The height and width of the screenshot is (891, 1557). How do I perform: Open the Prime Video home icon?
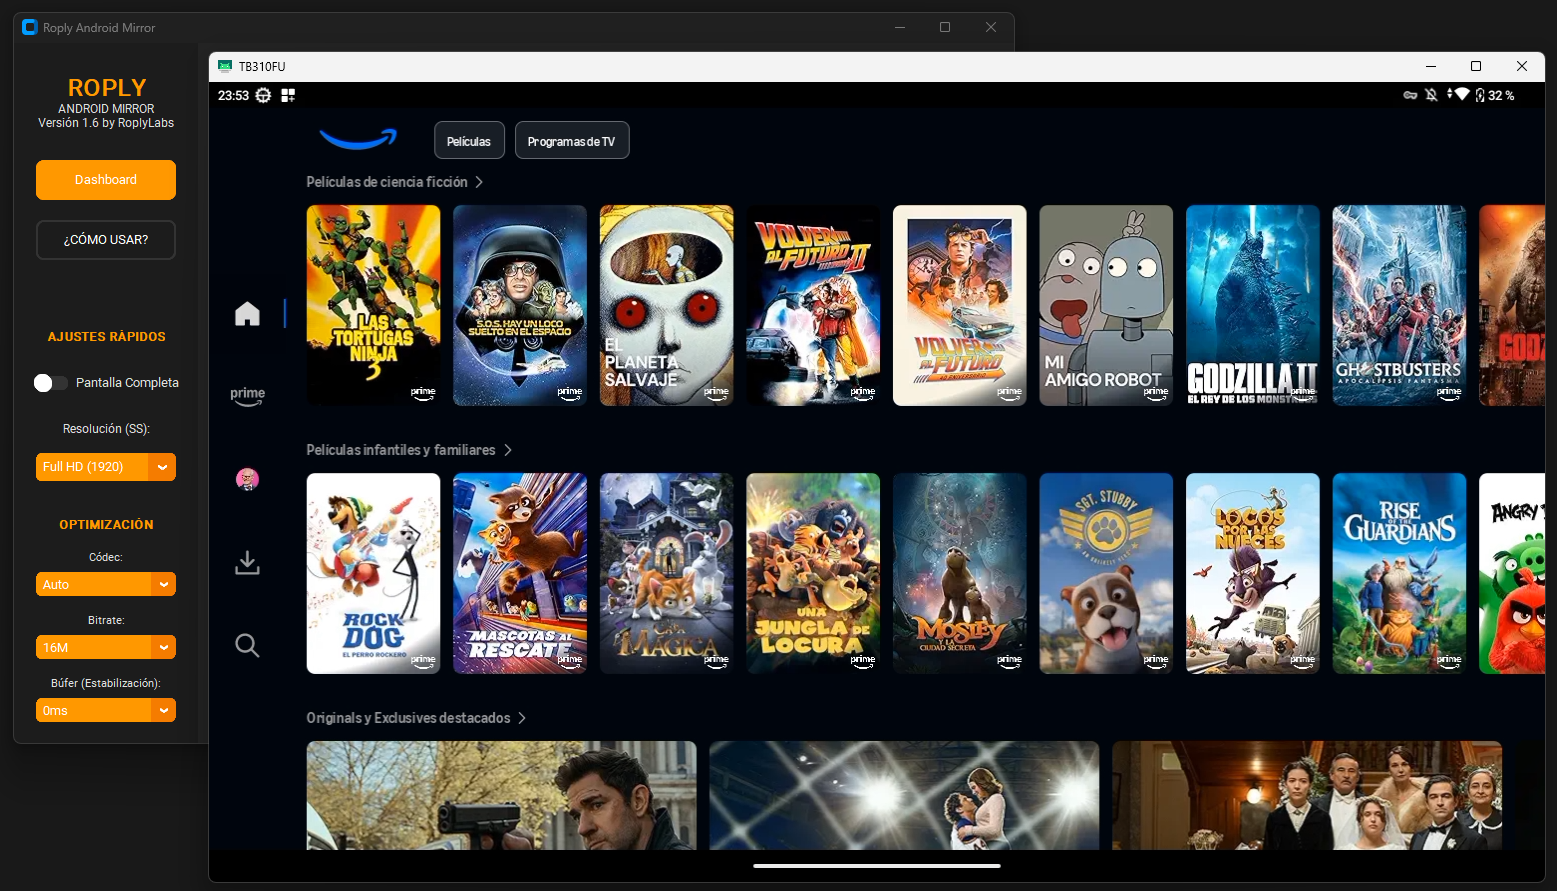(247, 314)
